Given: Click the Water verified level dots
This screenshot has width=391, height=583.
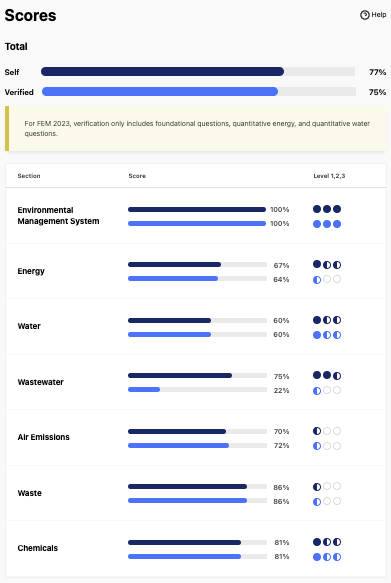Looking at the screenshot, I should click(x=327, y=335).
